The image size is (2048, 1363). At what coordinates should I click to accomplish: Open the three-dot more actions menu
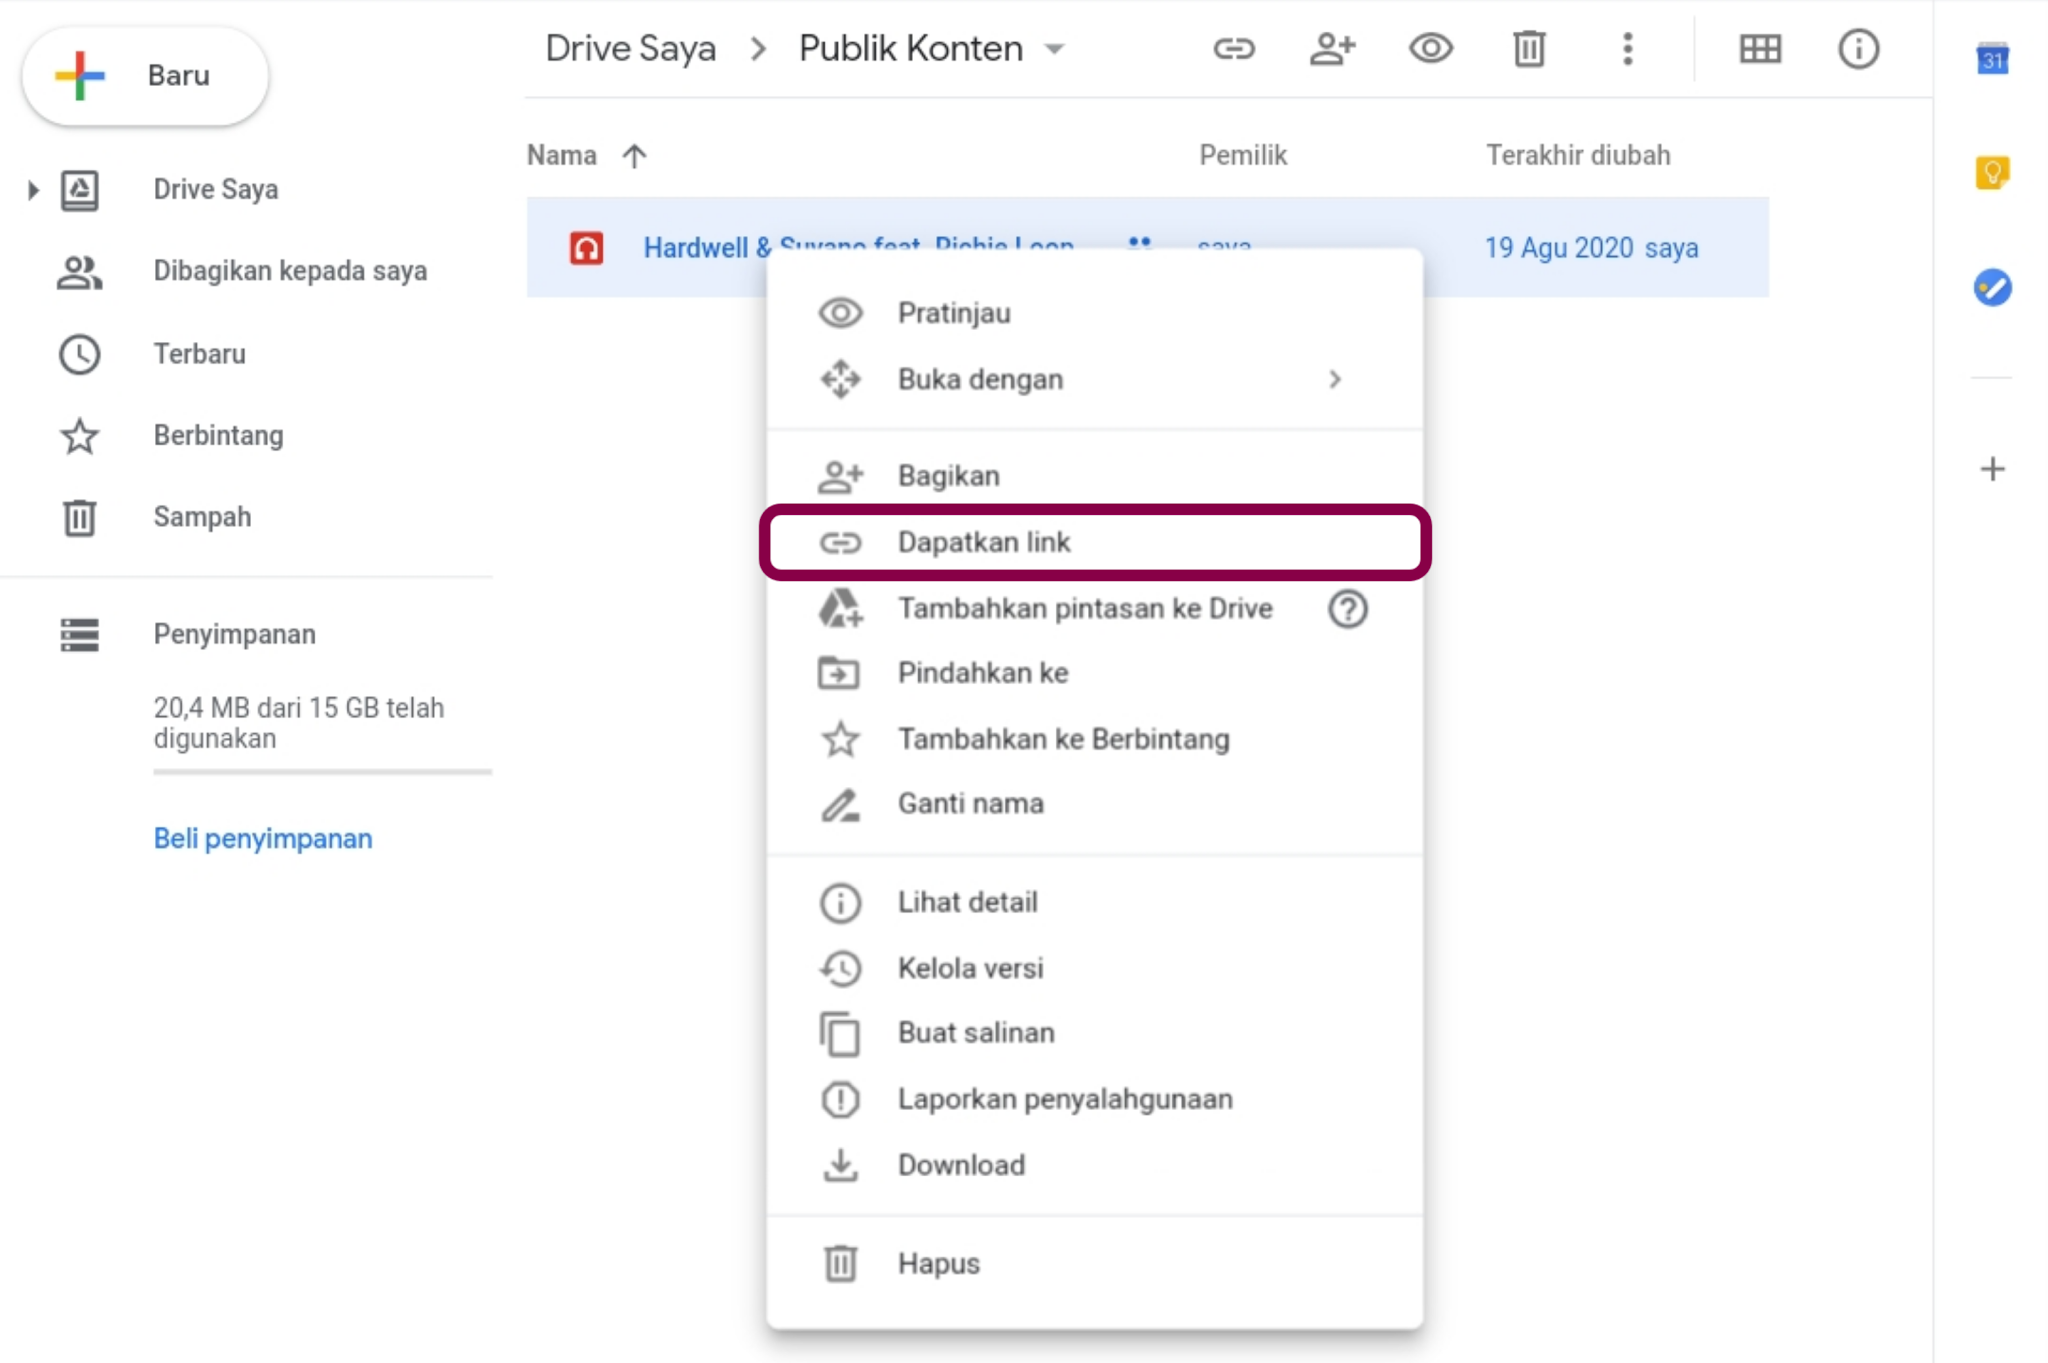(1628, 48)
